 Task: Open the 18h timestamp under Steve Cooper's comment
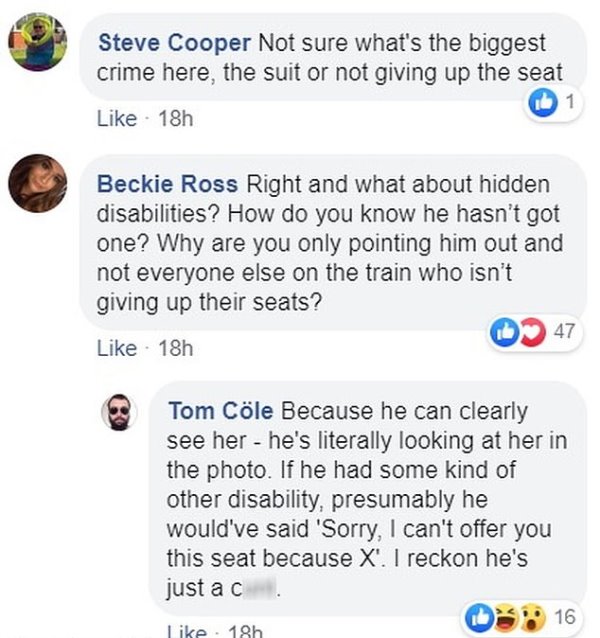pos(174,118)
